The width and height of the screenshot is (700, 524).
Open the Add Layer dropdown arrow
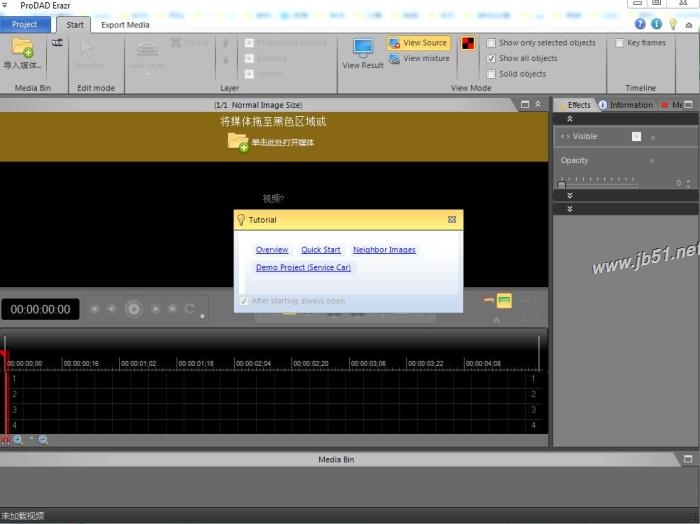tap(148, 74)
